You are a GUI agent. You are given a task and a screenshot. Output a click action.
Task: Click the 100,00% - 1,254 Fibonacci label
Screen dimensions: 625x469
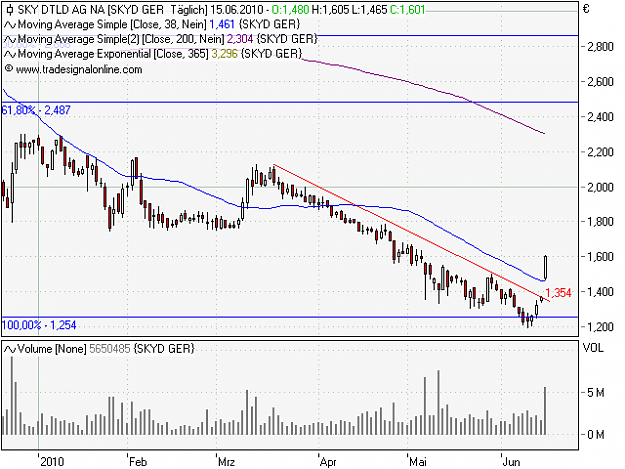click(39, 325)
